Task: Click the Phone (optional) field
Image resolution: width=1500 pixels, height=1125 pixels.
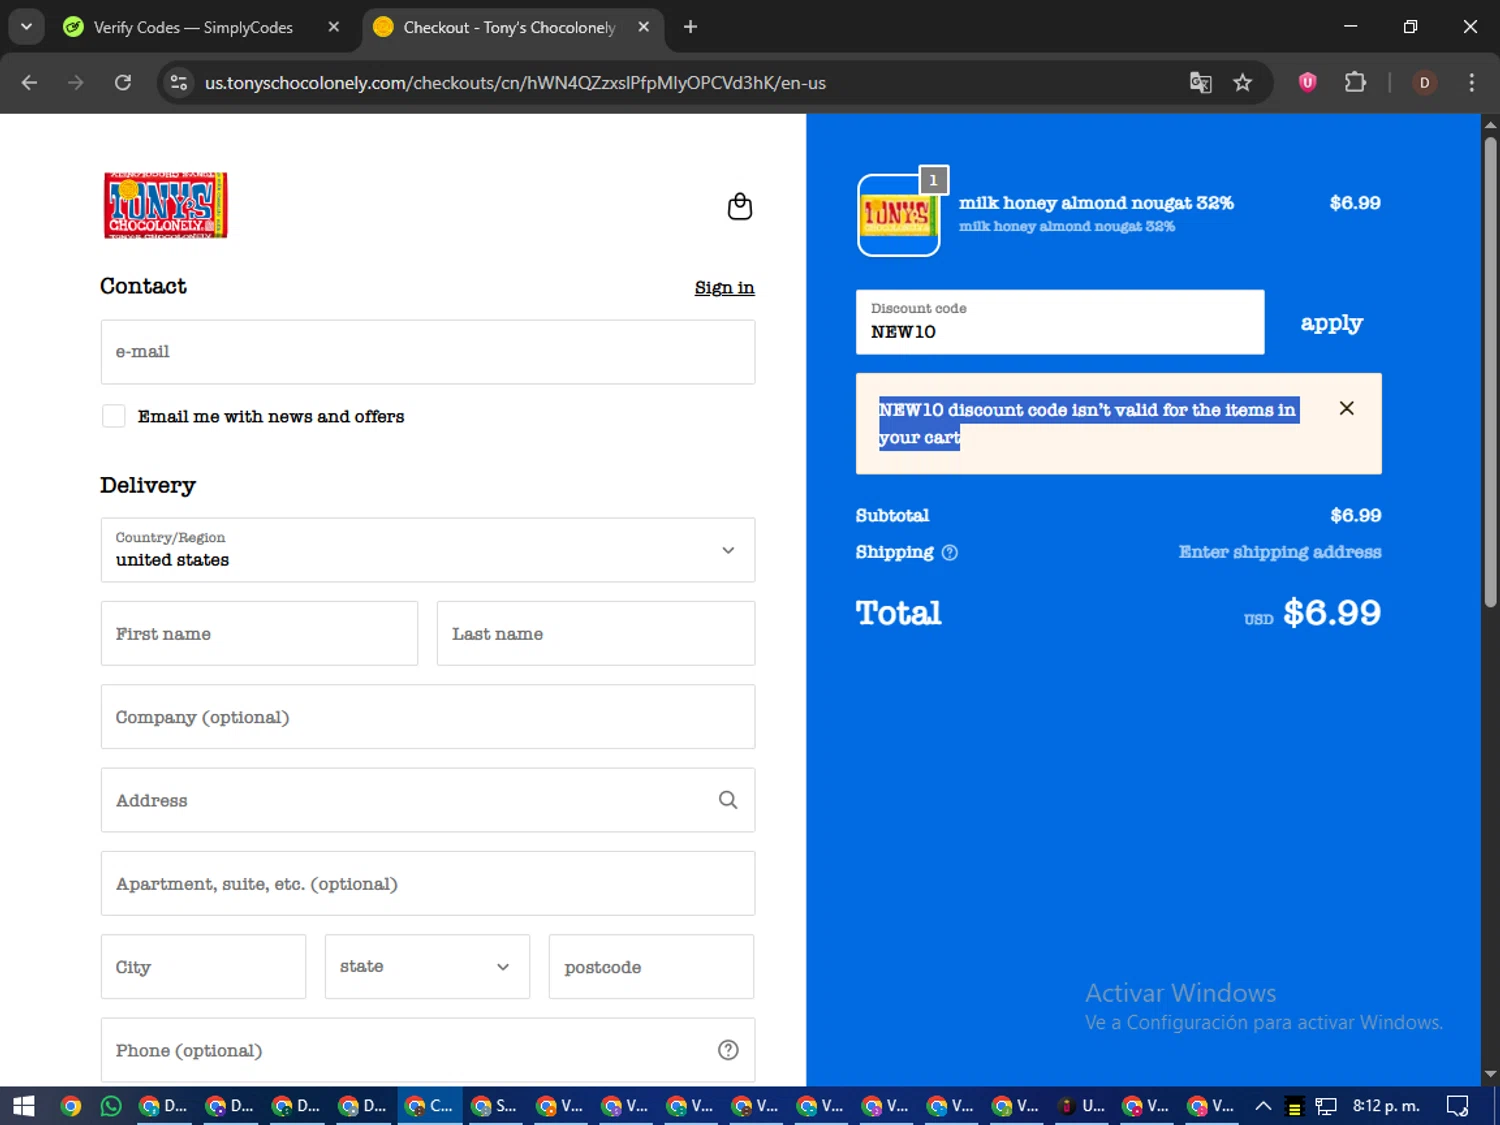Action: coord(428,1050)
